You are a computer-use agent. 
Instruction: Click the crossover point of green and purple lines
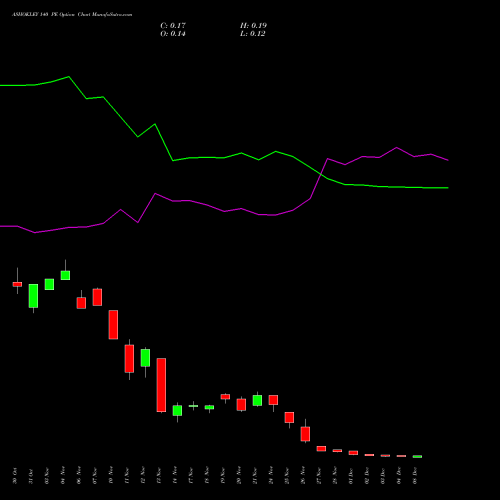(x=320, y=174)
